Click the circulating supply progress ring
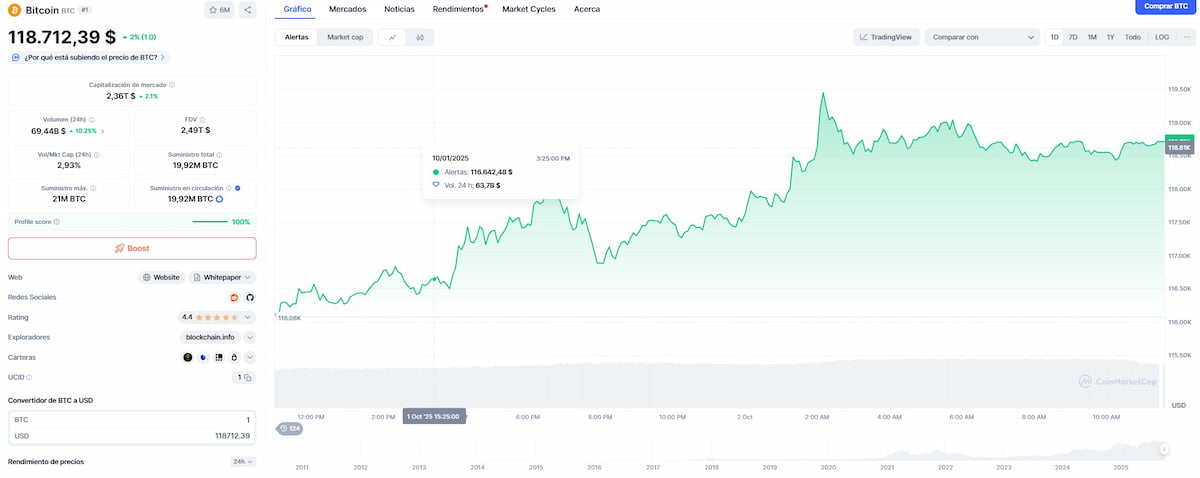Image resolution: width=1200 pixels, height=478 pixels. click(x=219, y=199)
